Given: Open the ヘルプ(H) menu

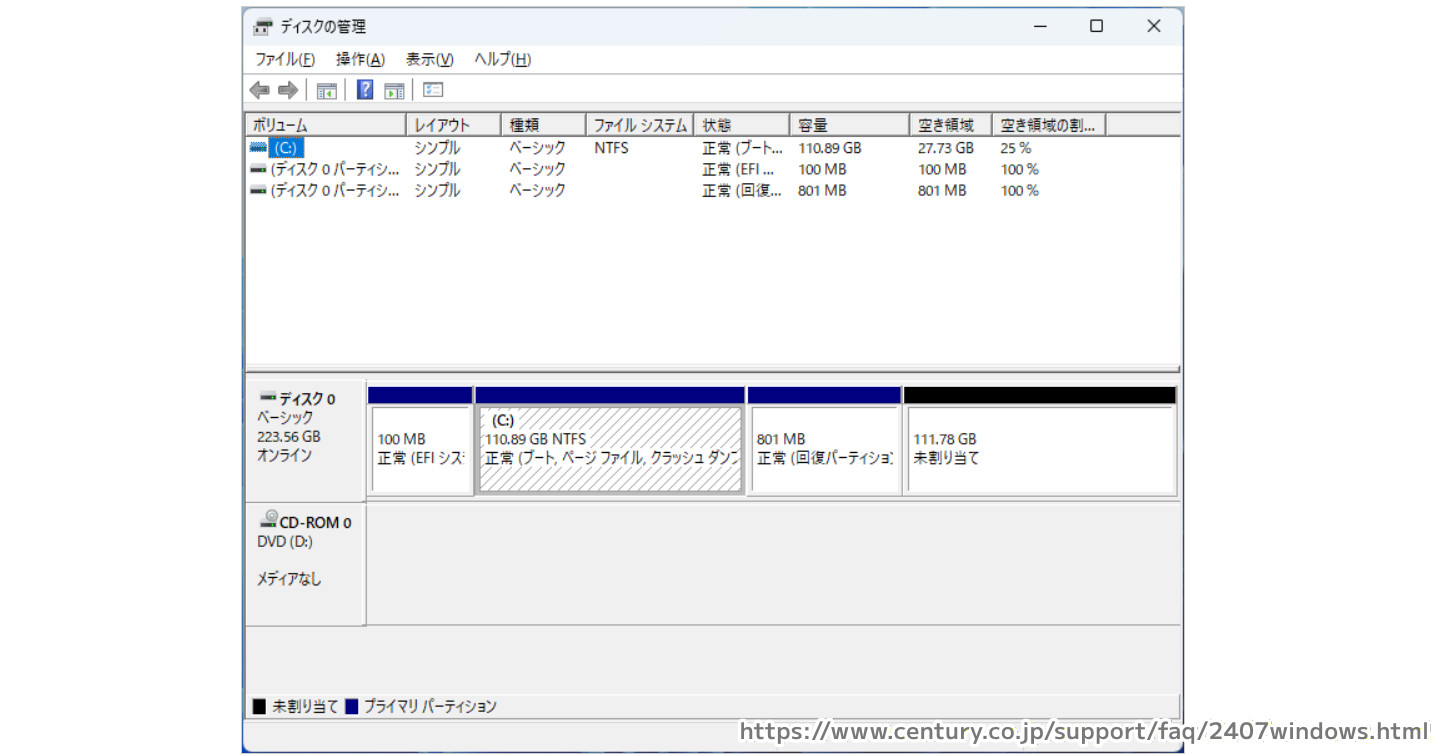Looking at the screenshot, I should pyautogui.click(x=502, y=59).
